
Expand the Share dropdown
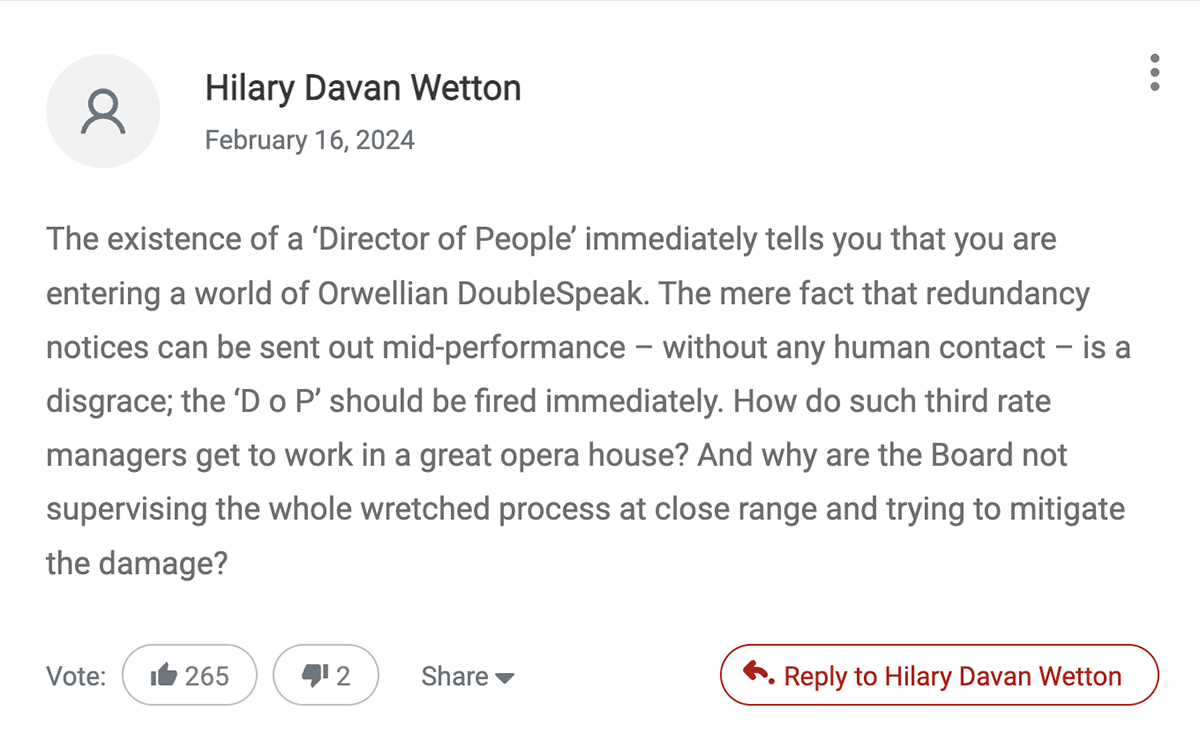click(x=467, y=677)
